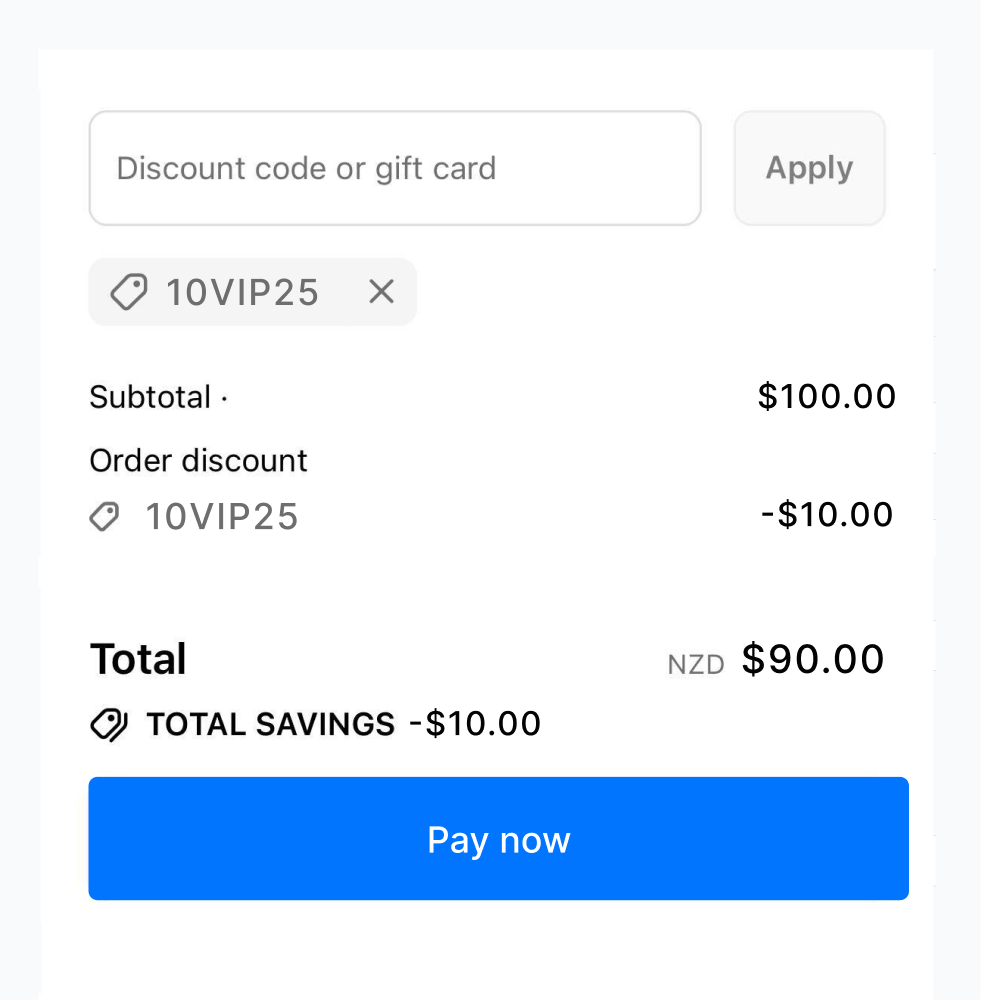Click the tag icon beside the order discount code
The image size is (981, 1000).
[104, 516]
